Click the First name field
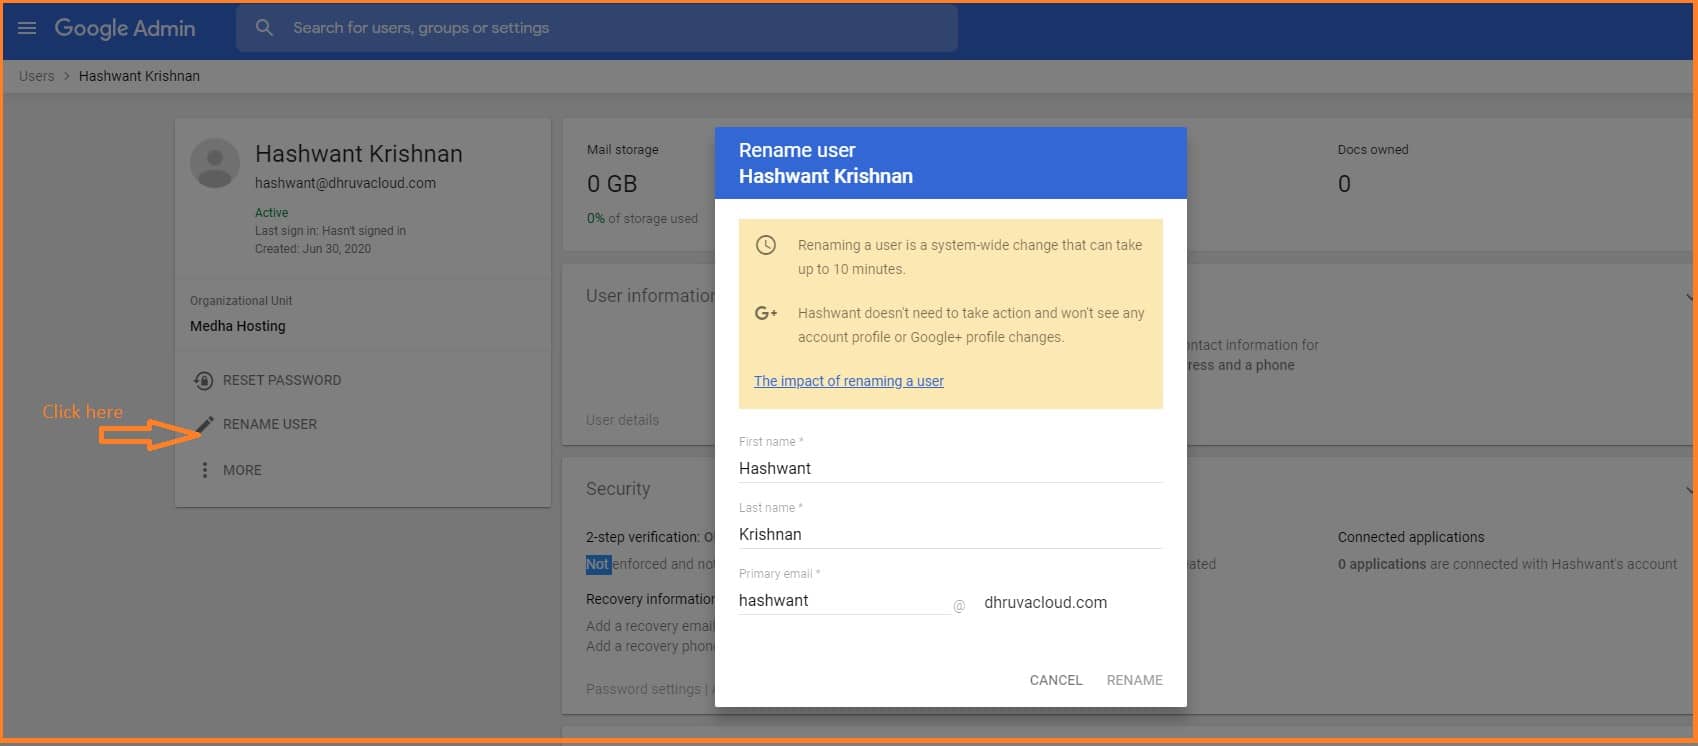 click(949, 468)
